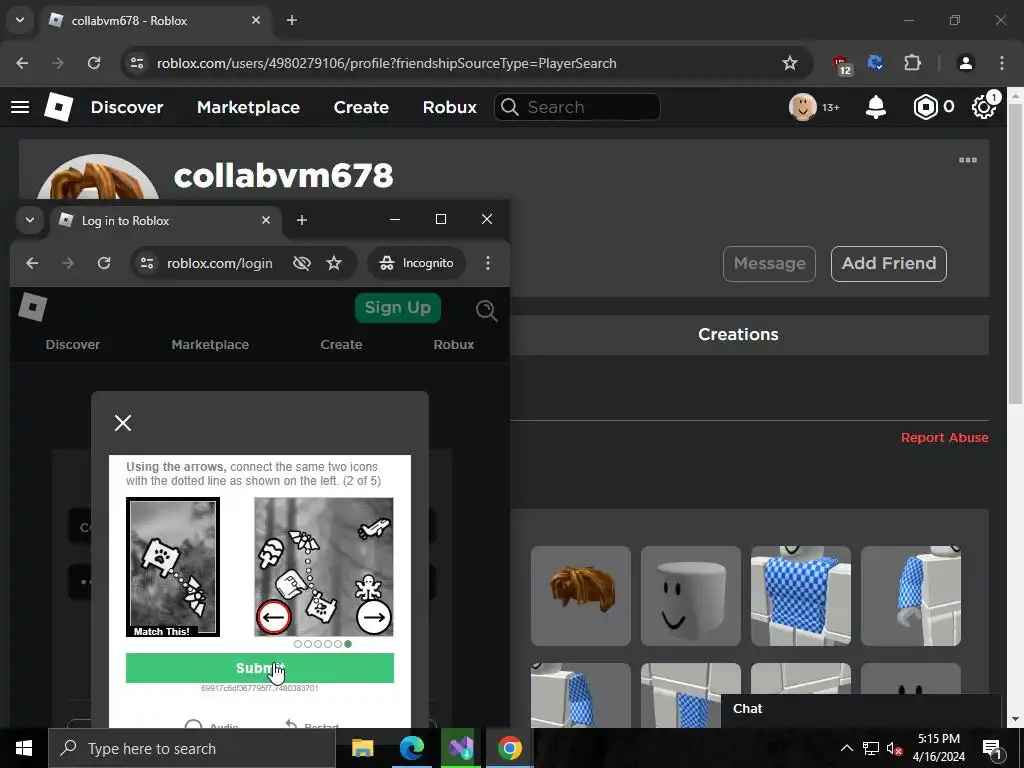
Task: Click the third-party cookies blocked eye icon
Action: (x=302, y=263)
